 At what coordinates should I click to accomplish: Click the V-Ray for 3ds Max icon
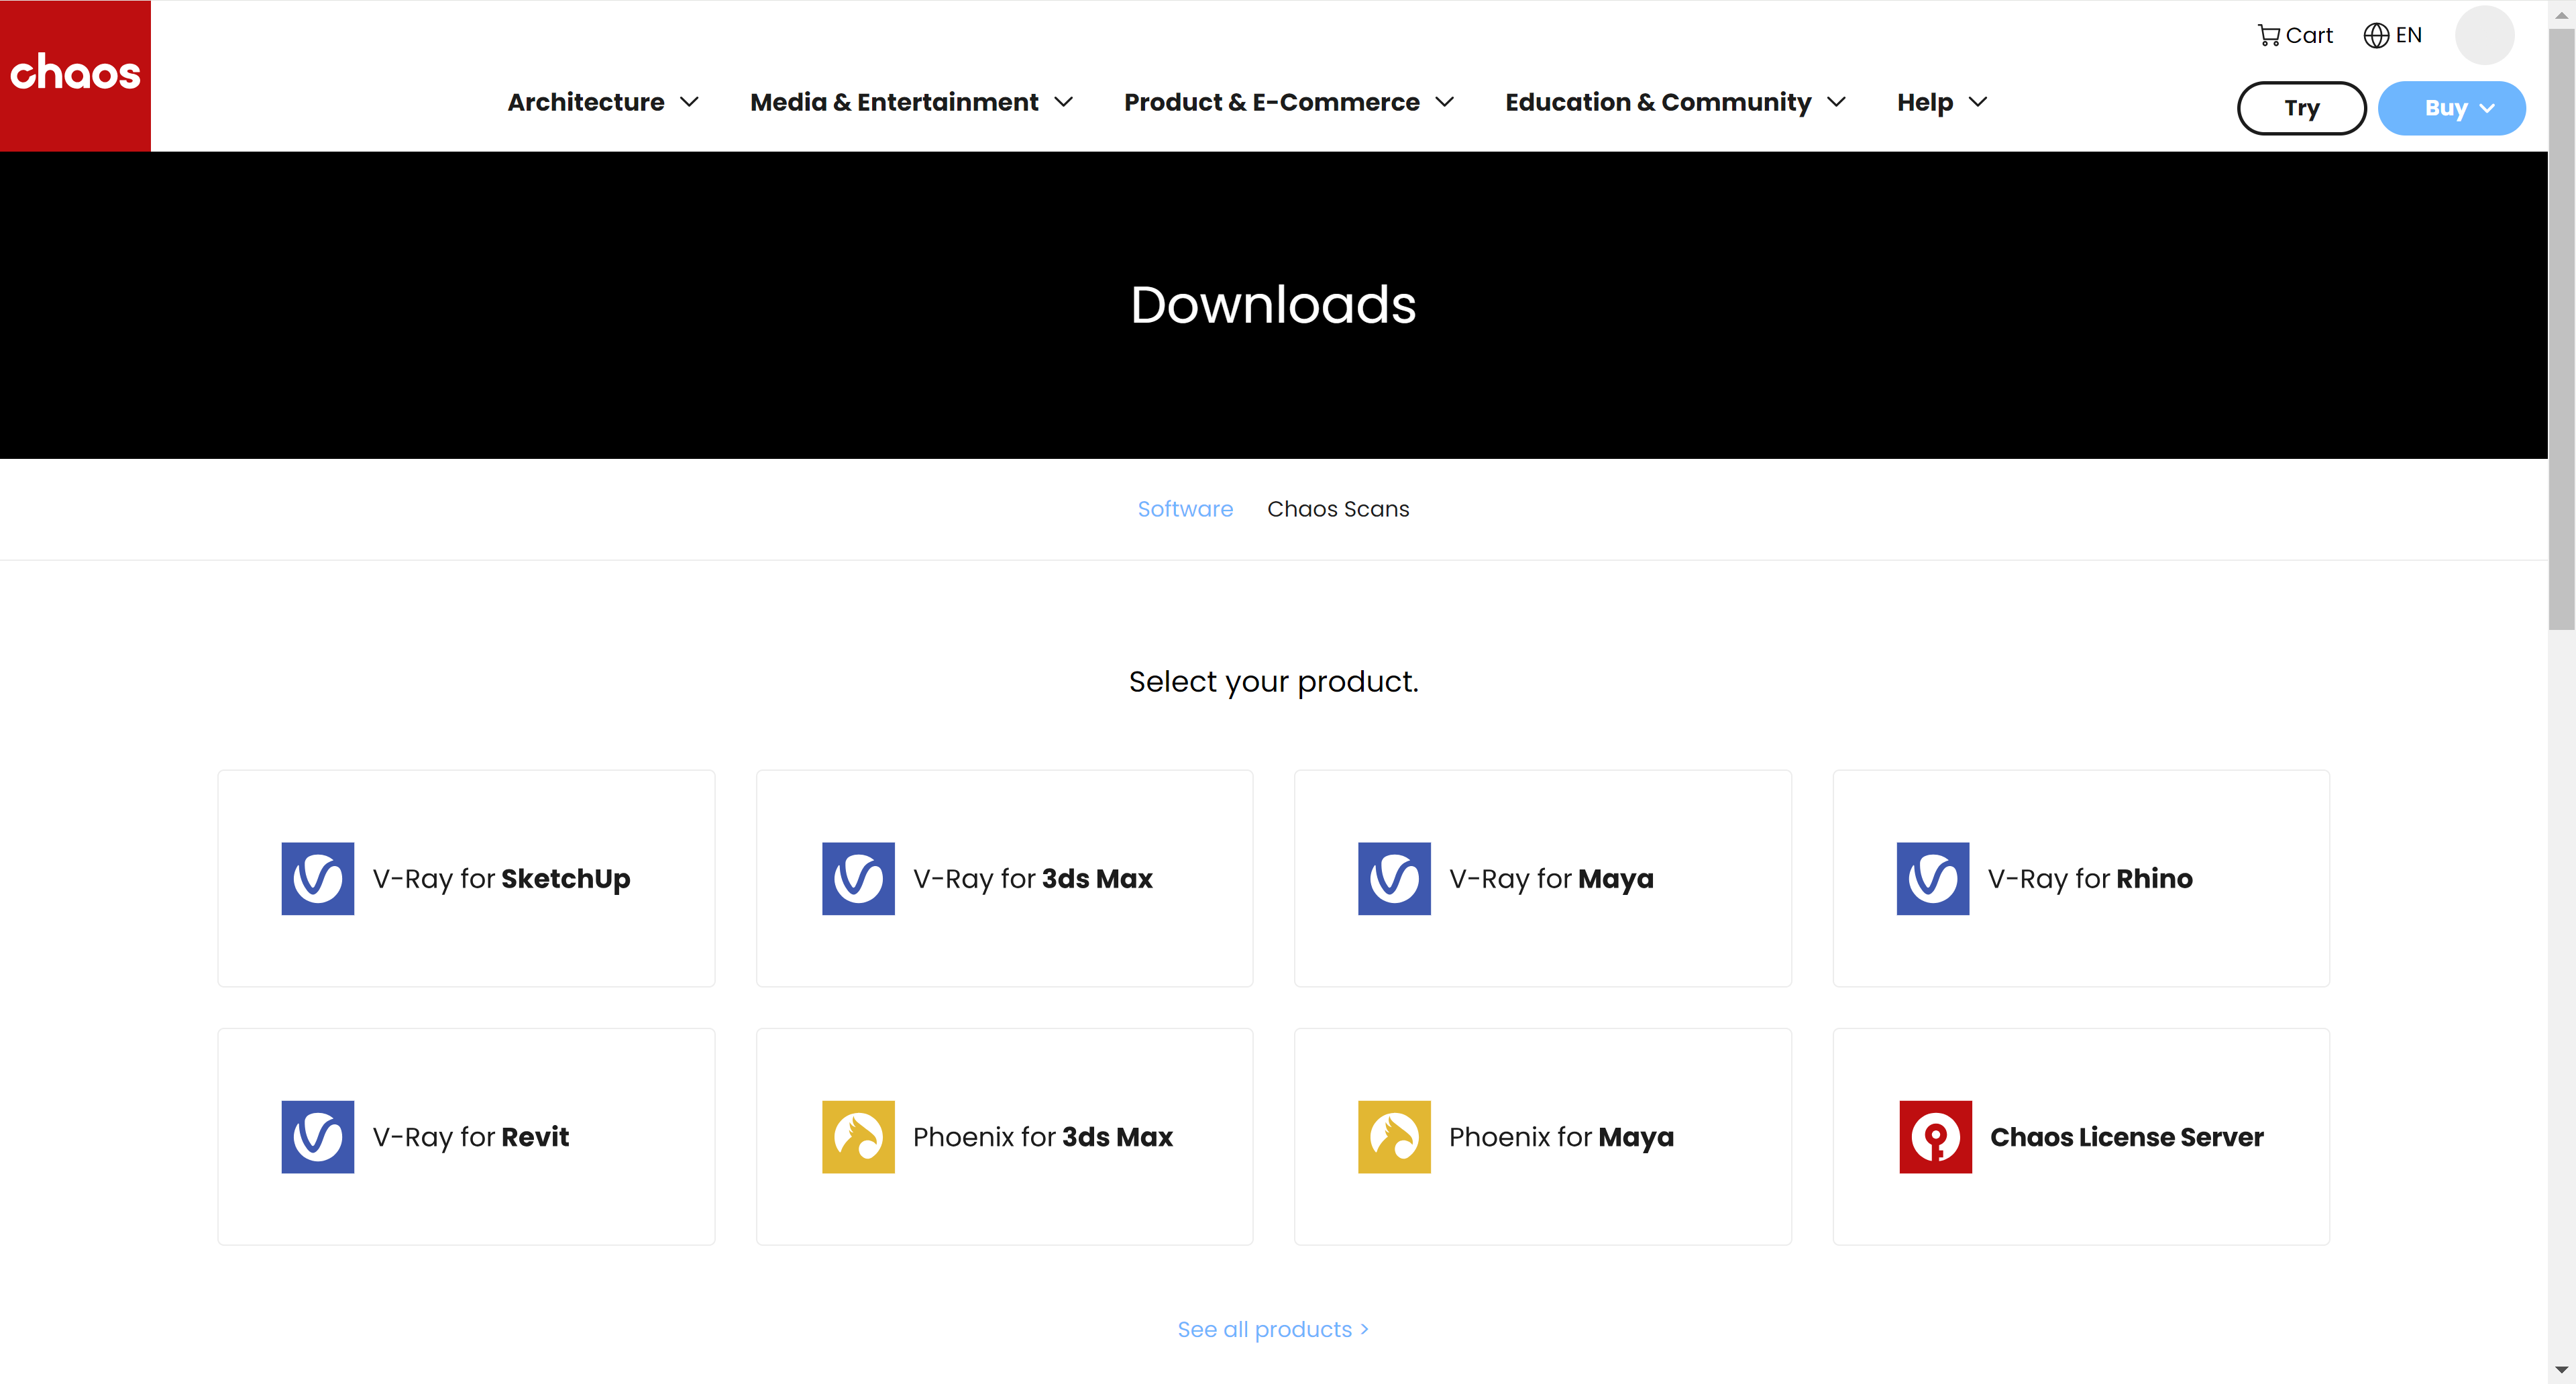(858, 878)
